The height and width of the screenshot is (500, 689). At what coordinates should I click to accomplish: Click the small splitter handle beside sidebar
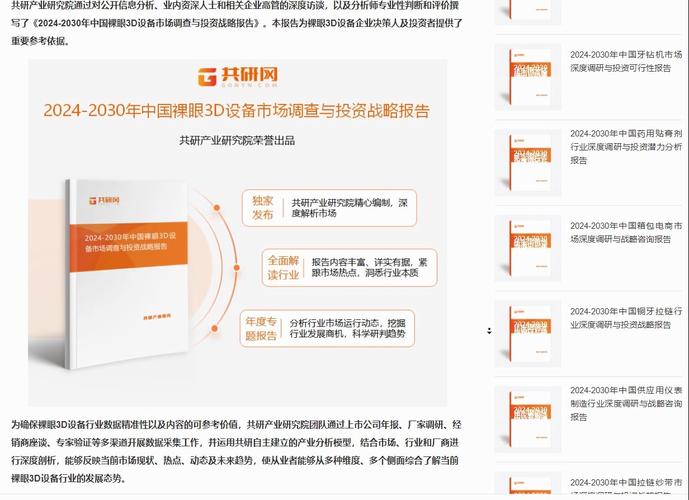click(x=490, y=331)
